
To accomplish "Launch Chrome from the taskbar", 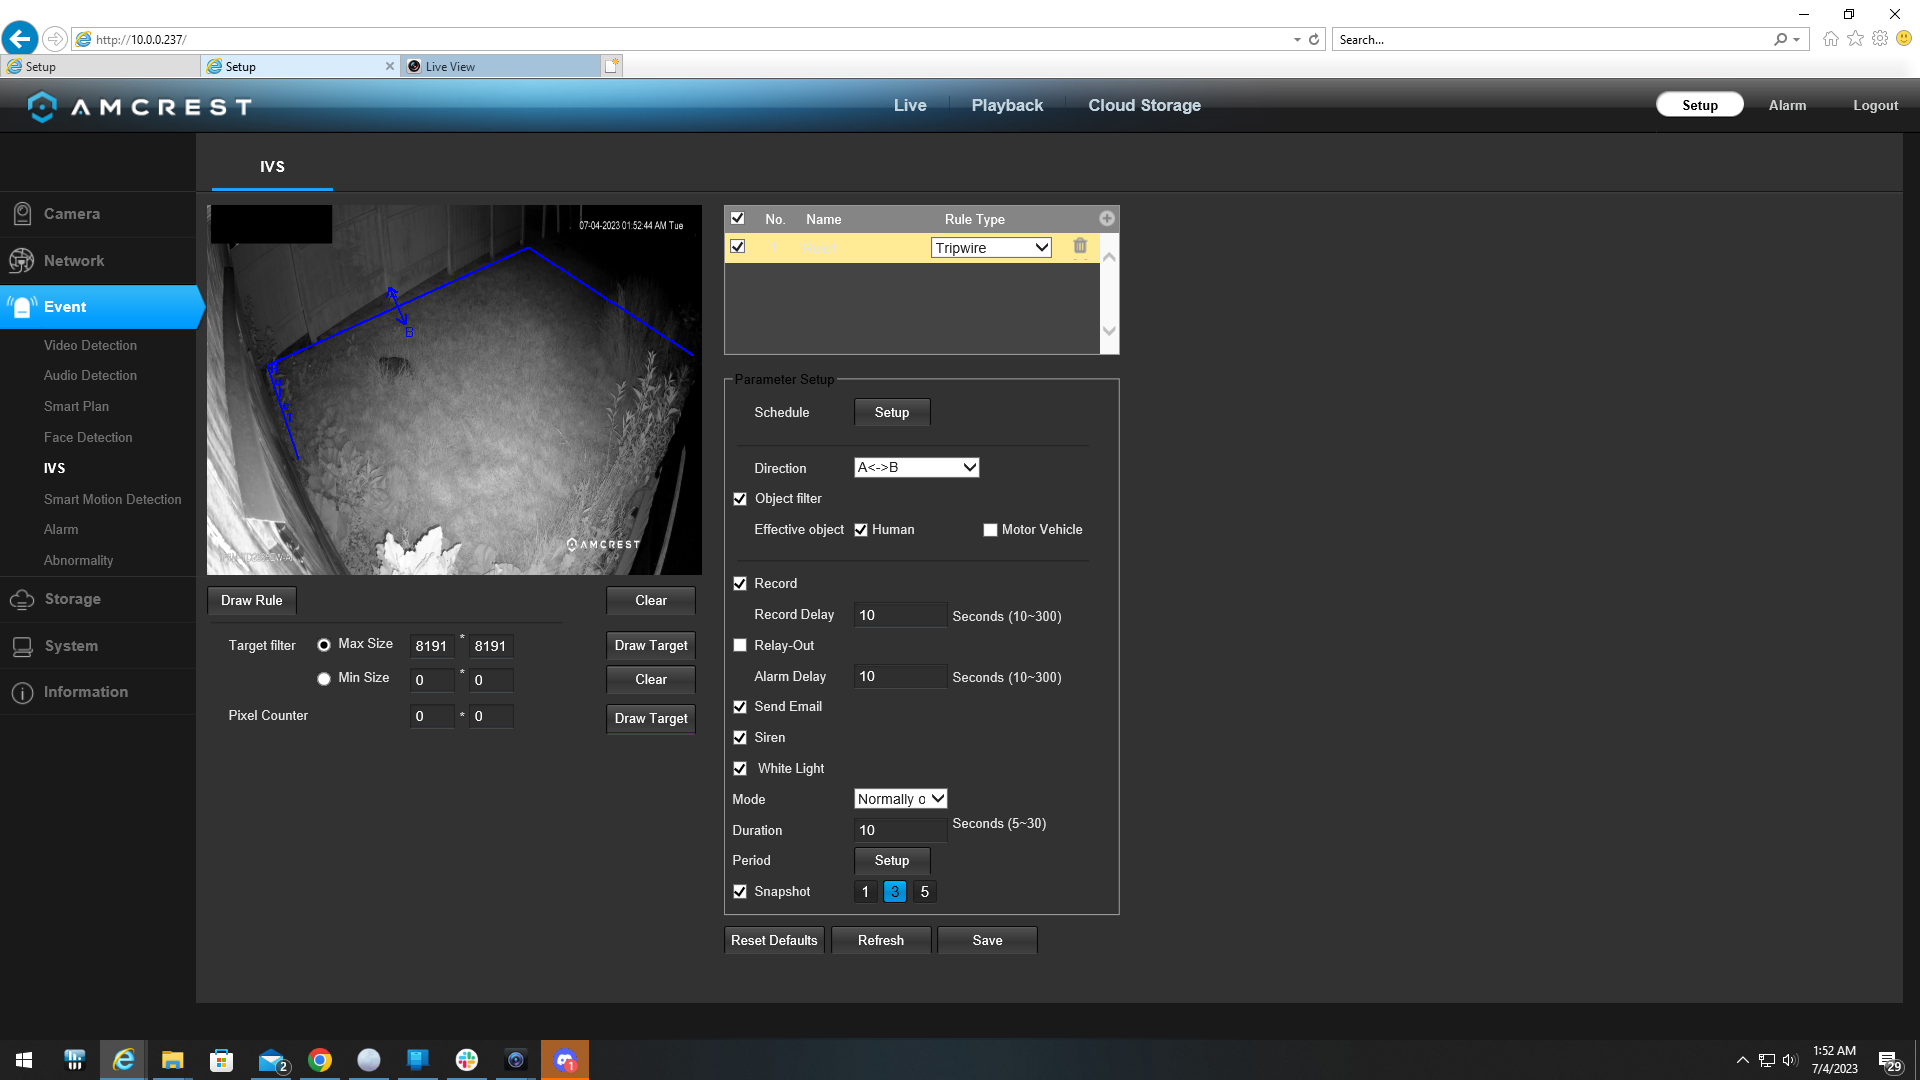I will [320, 1060].
